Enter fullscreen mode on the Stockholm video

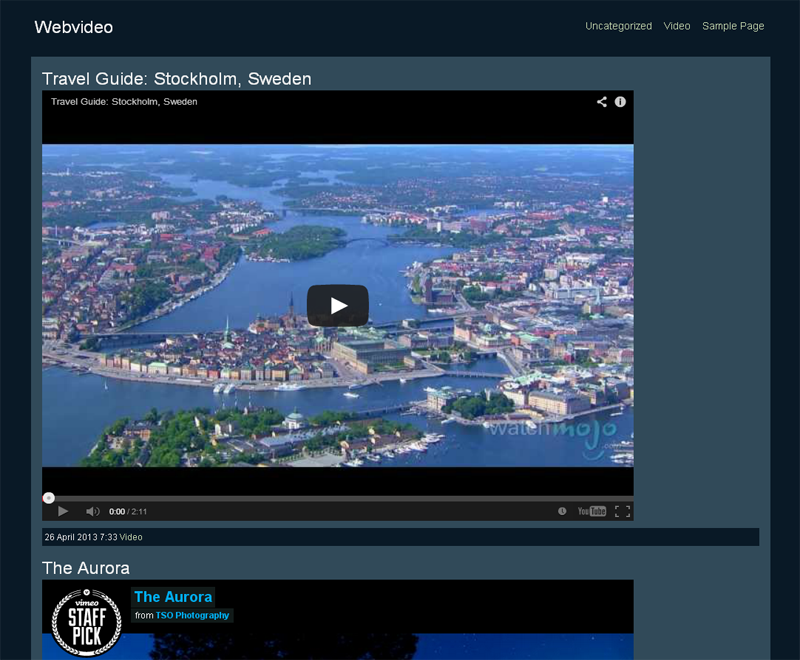pos(624,510)
